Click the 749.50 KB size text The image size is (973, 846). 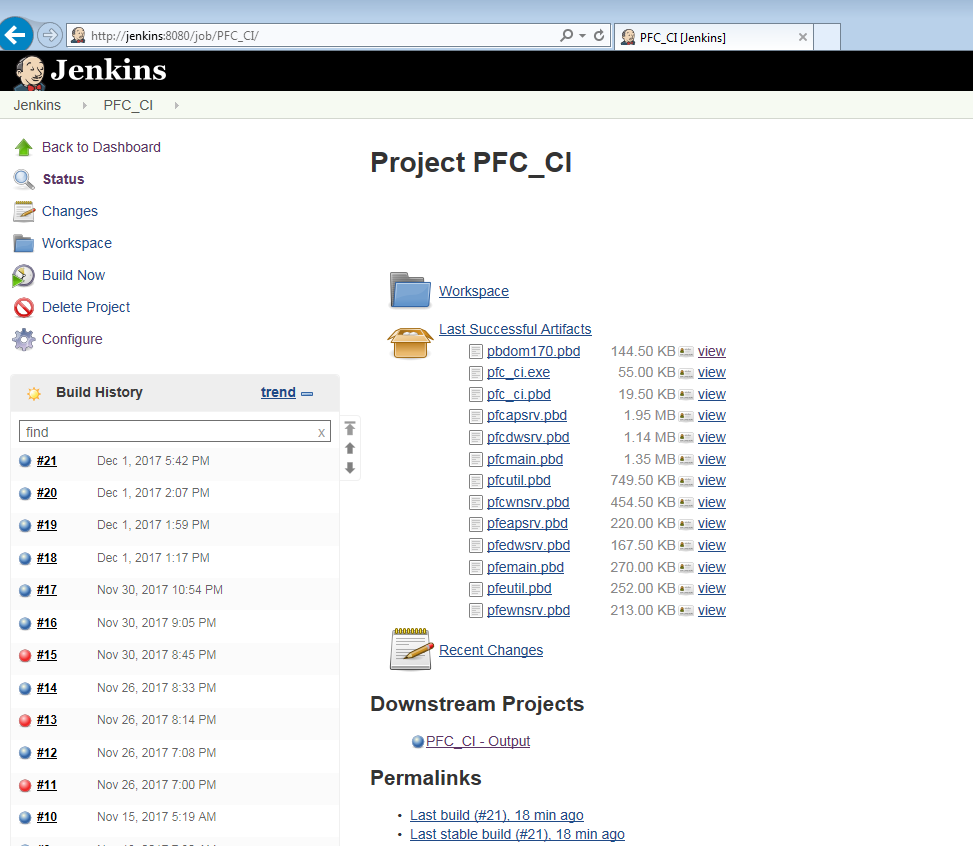pos(642,480)
